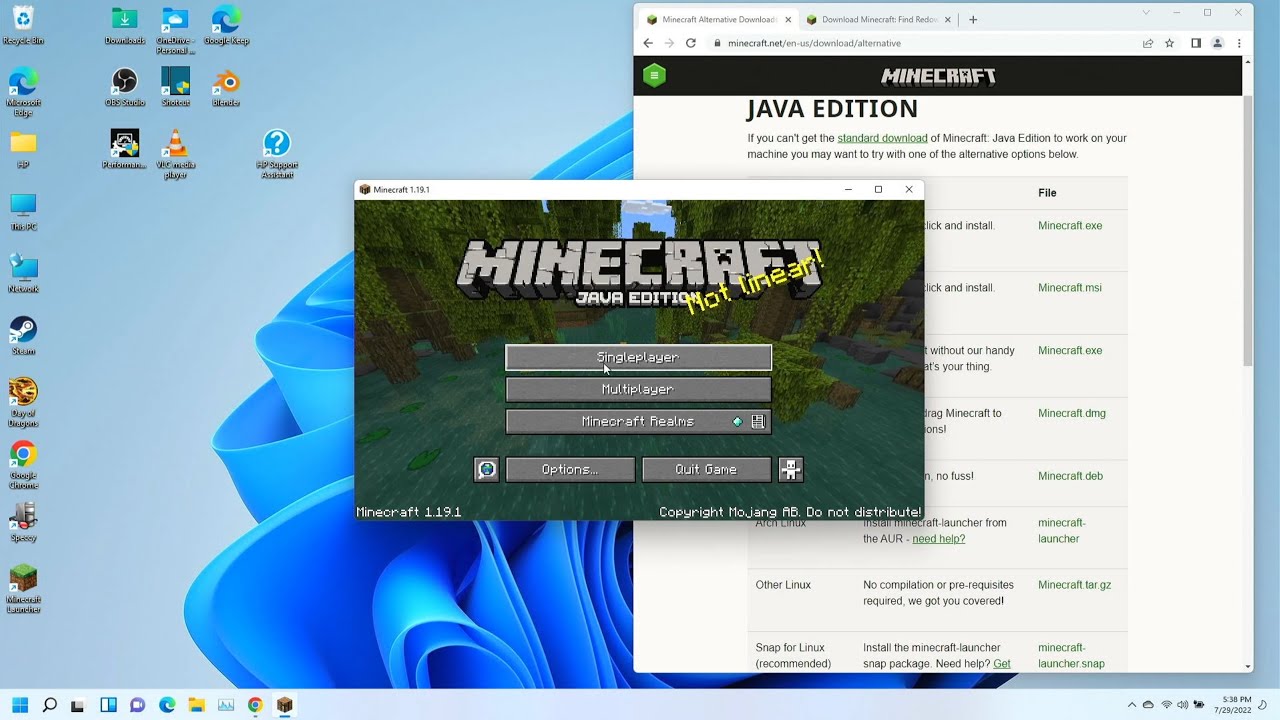The width and height of the screenshot is (1280, 720).
Task: Select the Day of Dragons desktop shortcut
Action: (x=23, y=402)
